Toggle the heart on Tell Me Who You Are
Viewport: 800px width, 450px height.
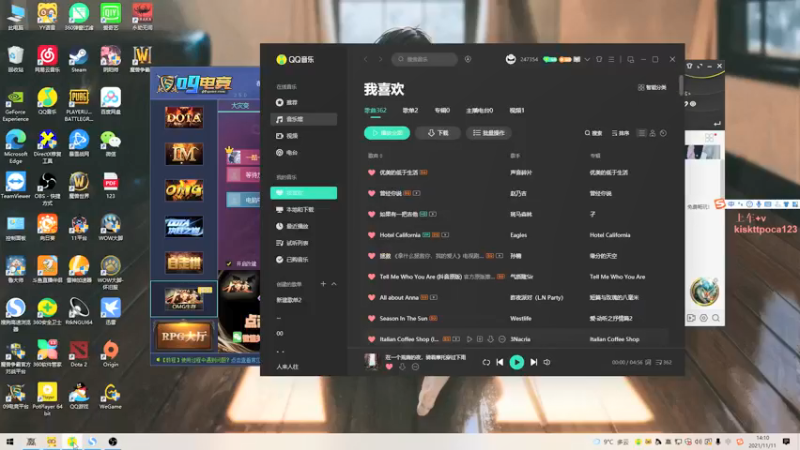click(371, 277)
